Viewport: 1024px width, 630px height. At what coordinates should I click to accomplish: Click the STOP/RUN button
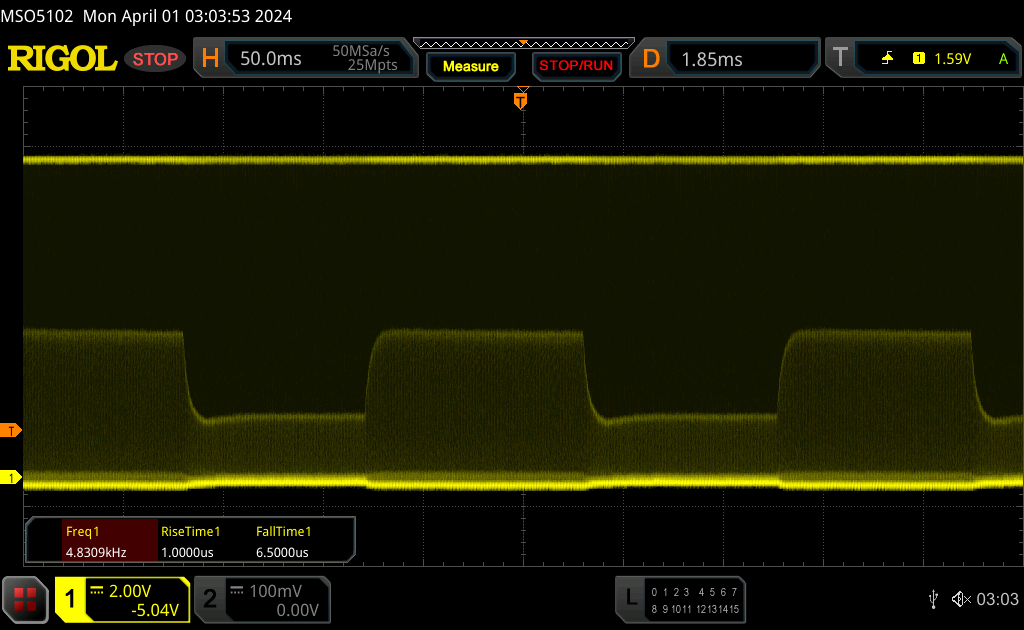[x=576, y=66]
